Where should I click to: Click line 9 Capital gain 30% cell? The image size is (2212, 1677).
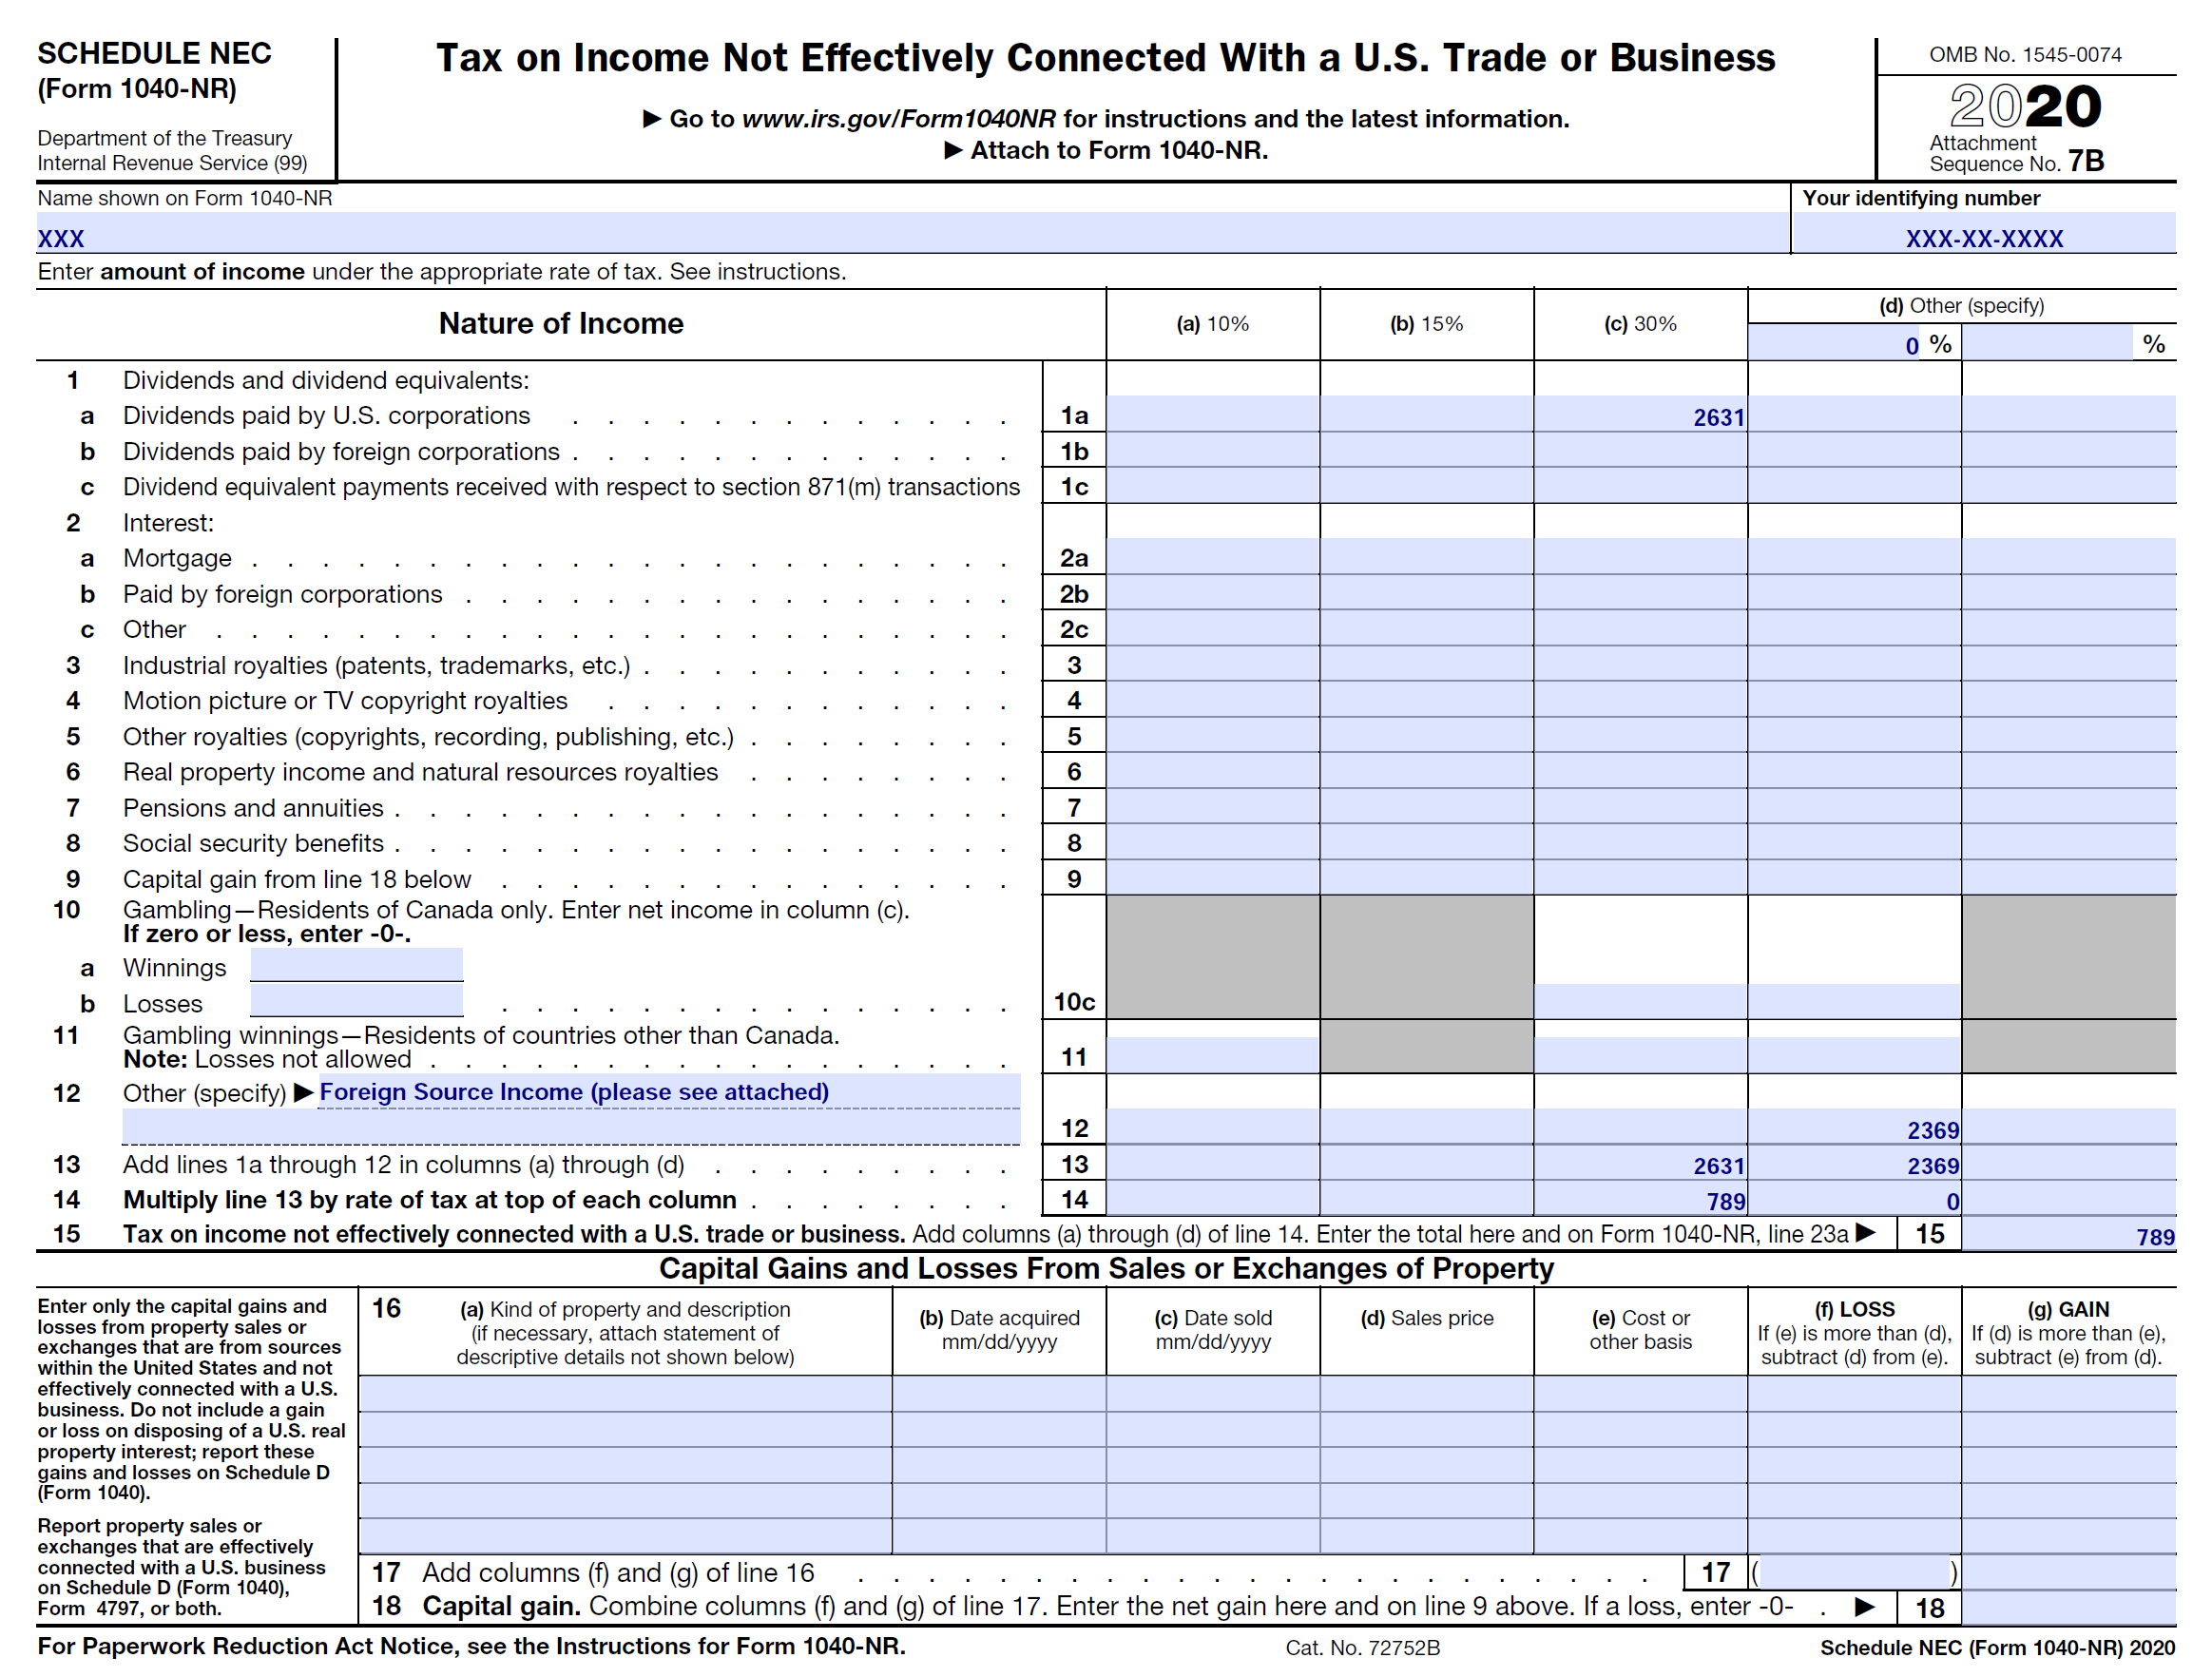(1641, 878)
